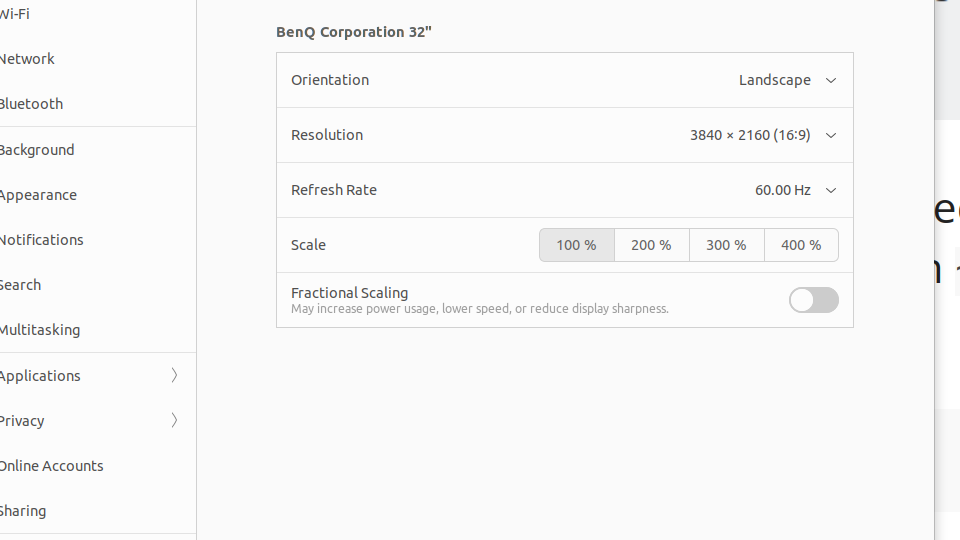Set display scale to 400 %
This screenshot has width=960, height=540.
click(x=801, y=245)
